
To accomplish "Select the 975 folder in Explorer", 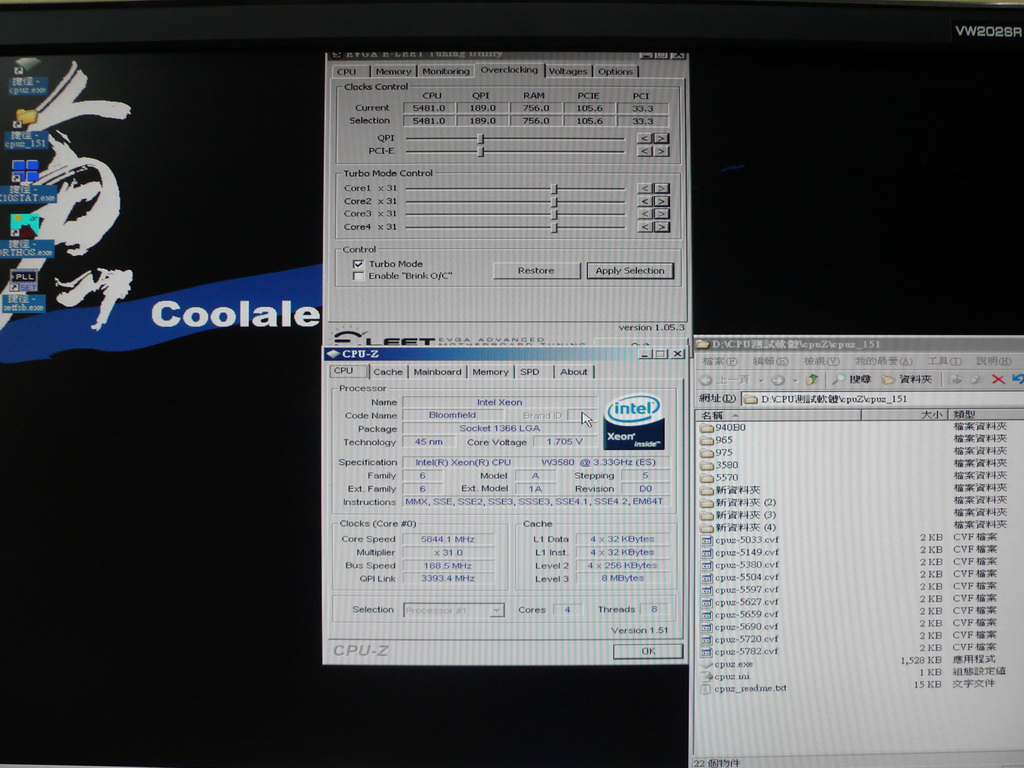I will tap(716, 453).
